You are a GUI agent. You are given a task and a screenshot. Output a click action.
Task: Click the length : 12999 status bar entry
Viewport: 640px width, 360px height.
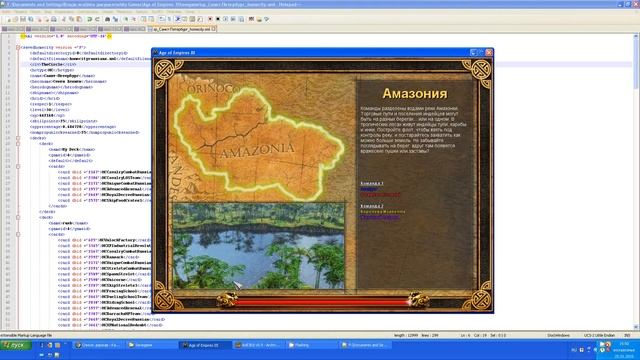click(x=406, y=335)
